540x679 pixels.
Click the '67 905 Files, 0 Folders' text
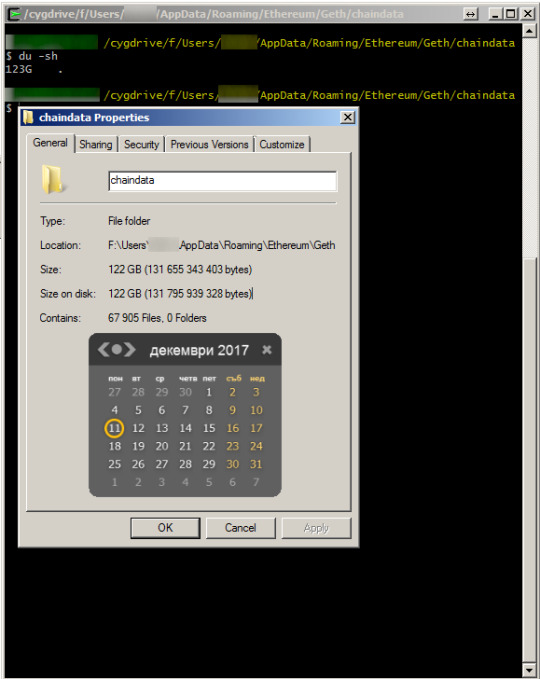click(x=157, y=318)
